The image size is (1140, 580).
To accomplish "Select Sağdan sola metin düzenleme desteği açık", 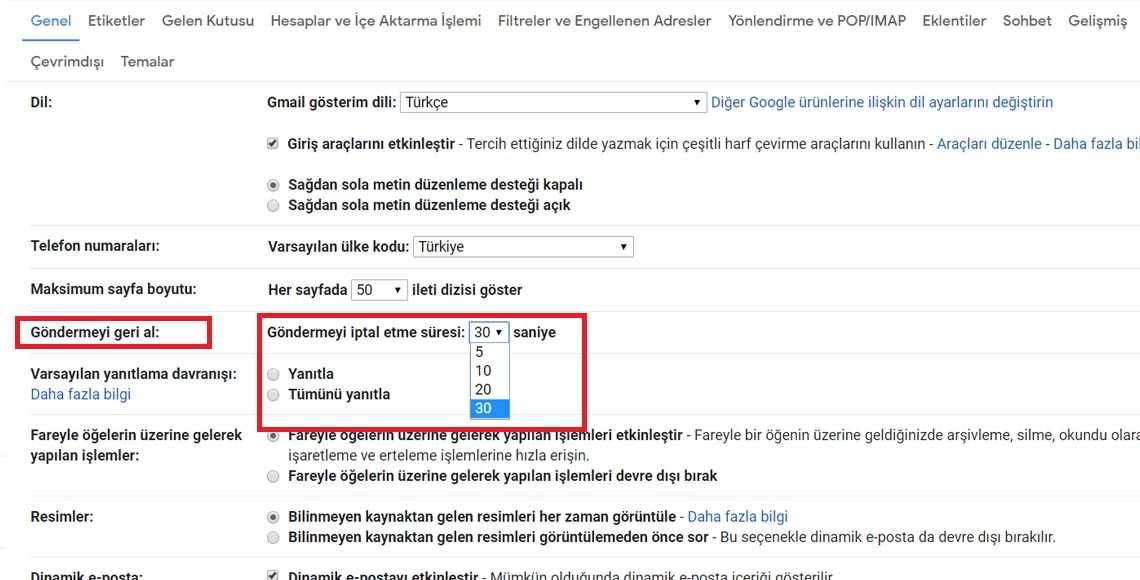I will click(x=273, y=205).
